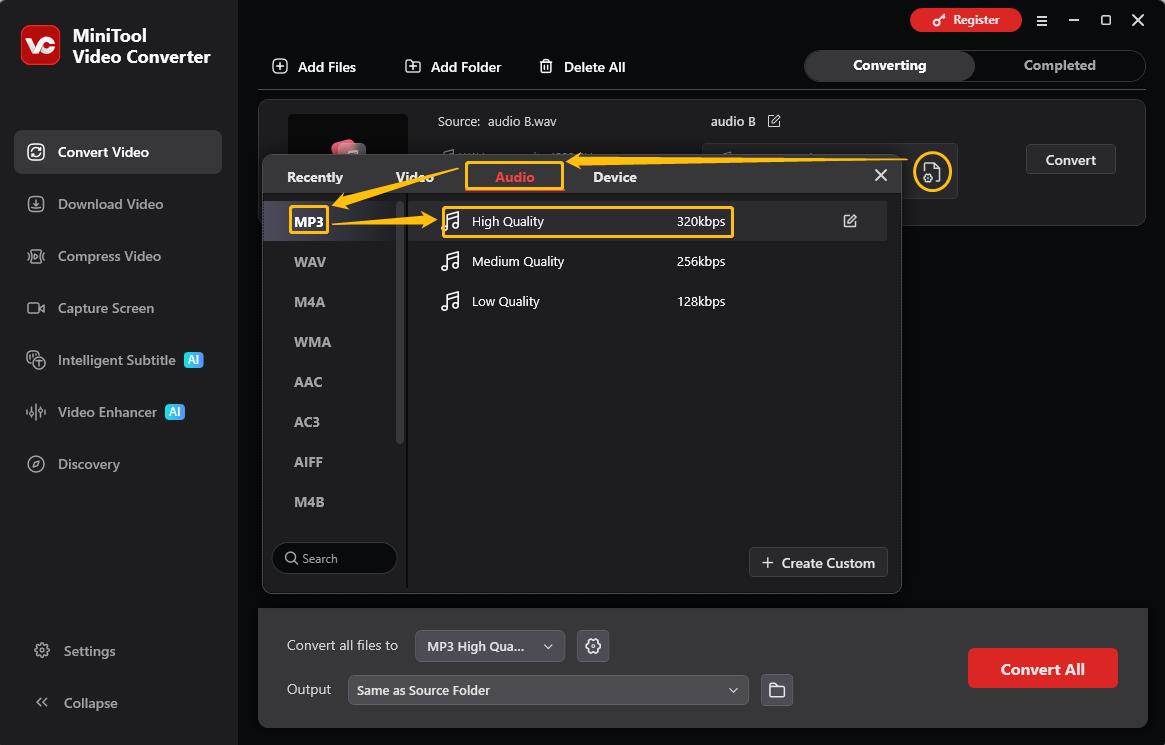
Task: Browse output folder with folder icon
Action: (x=777, y=690)
